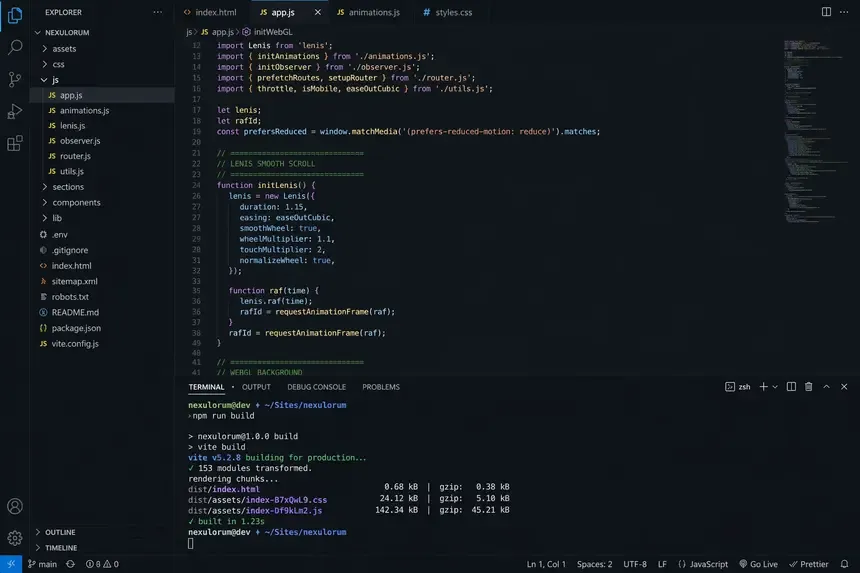Open the terminal launch profile dropdown arrow

click(775, 387)
